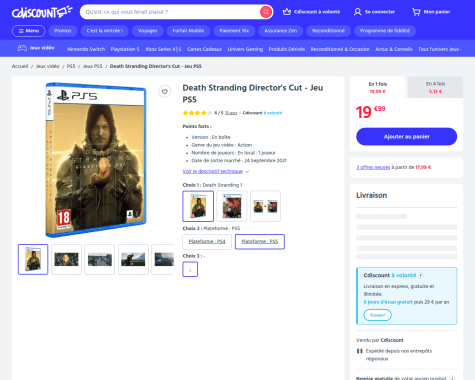The width and height of the screenshot is (475, 380).
Task: Add product to favorites with heart icon
Action: (165, 91)
